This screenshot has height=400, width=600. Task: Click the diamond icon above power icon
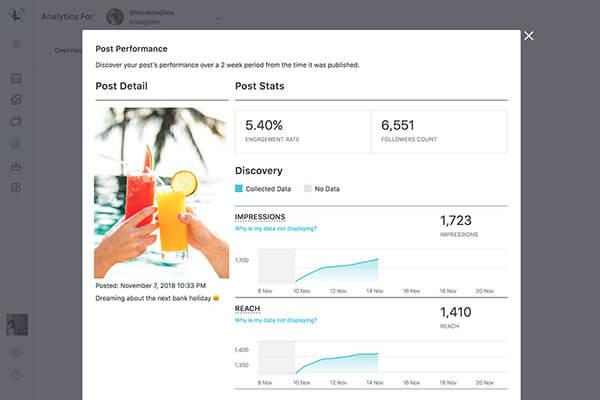coord(16,352)
